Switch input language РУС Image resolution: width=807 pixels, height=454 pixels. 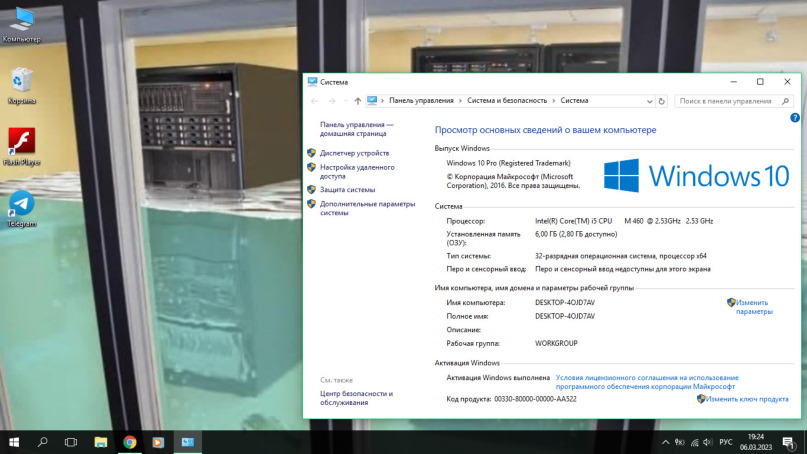point(726,442)
